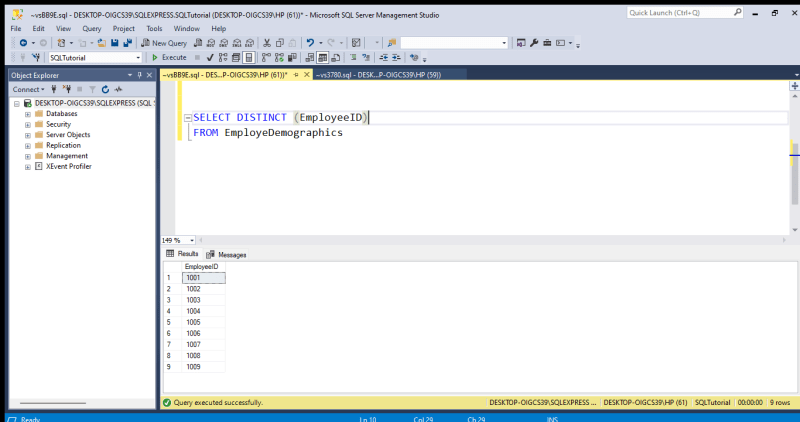Select result cell 1005

[204, 322]
